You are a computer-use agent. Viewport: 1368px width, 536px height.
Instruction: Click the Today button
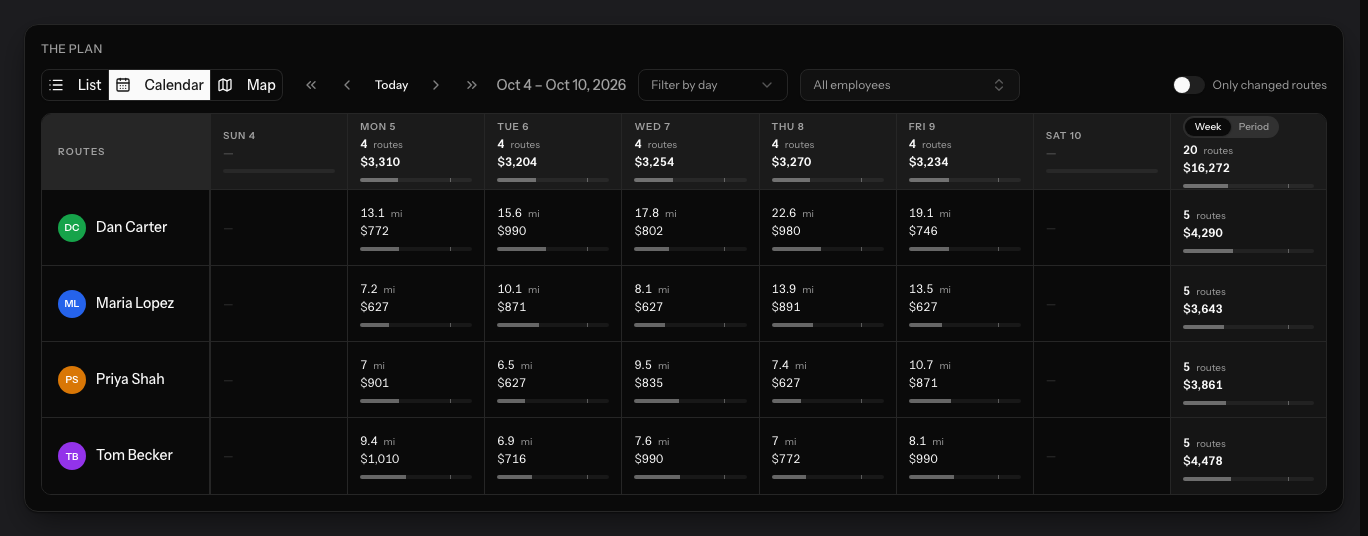392,85
